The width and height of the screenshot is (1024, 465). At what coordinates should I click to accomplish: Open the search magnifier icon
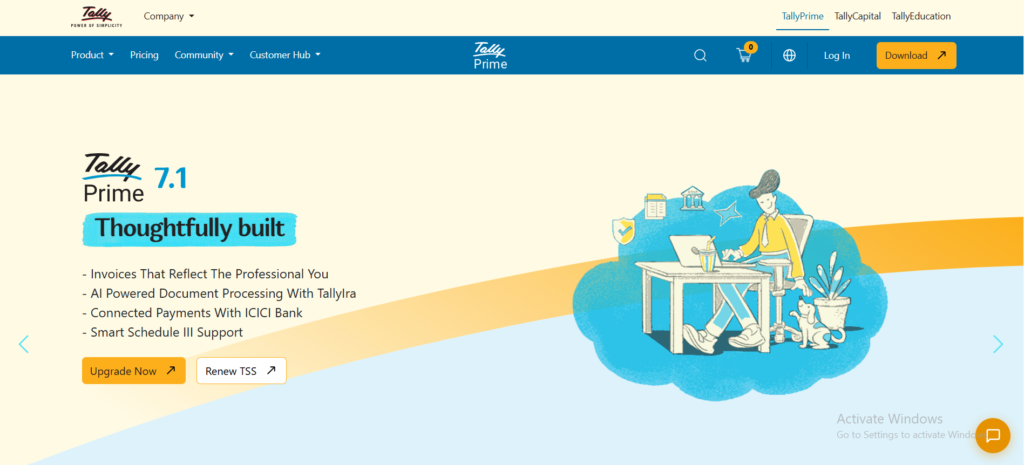[x=700, y=56]
